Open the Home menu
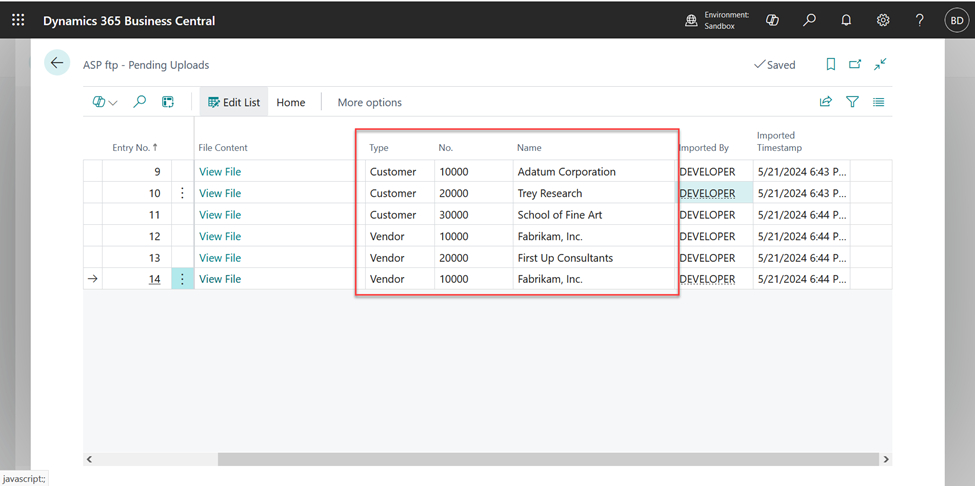 tap(291, 103)
